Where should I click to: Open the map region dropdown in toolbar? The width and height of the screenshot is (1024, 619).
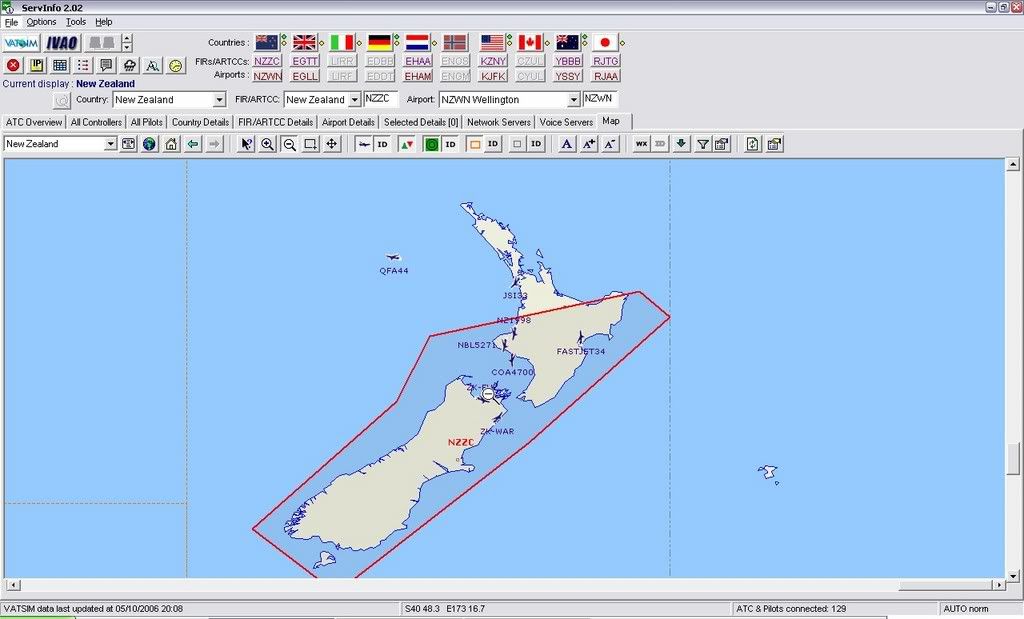click(110, 144)
